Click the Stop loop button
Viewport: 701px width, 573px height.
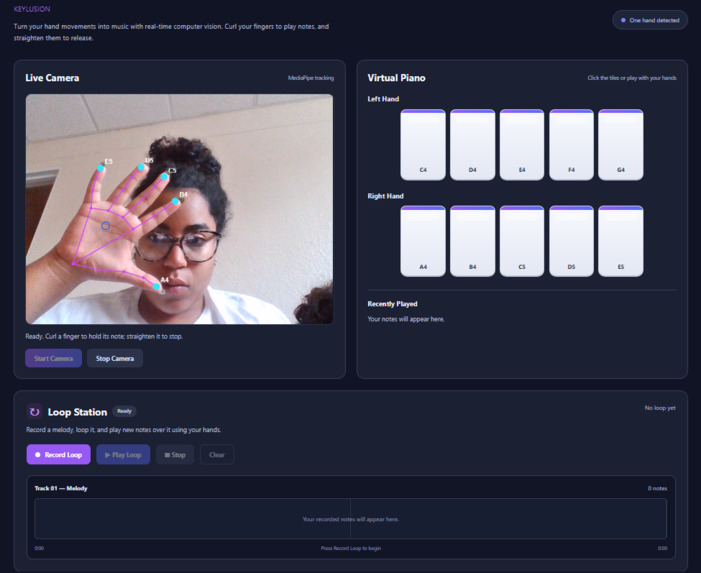click(175, 455)
